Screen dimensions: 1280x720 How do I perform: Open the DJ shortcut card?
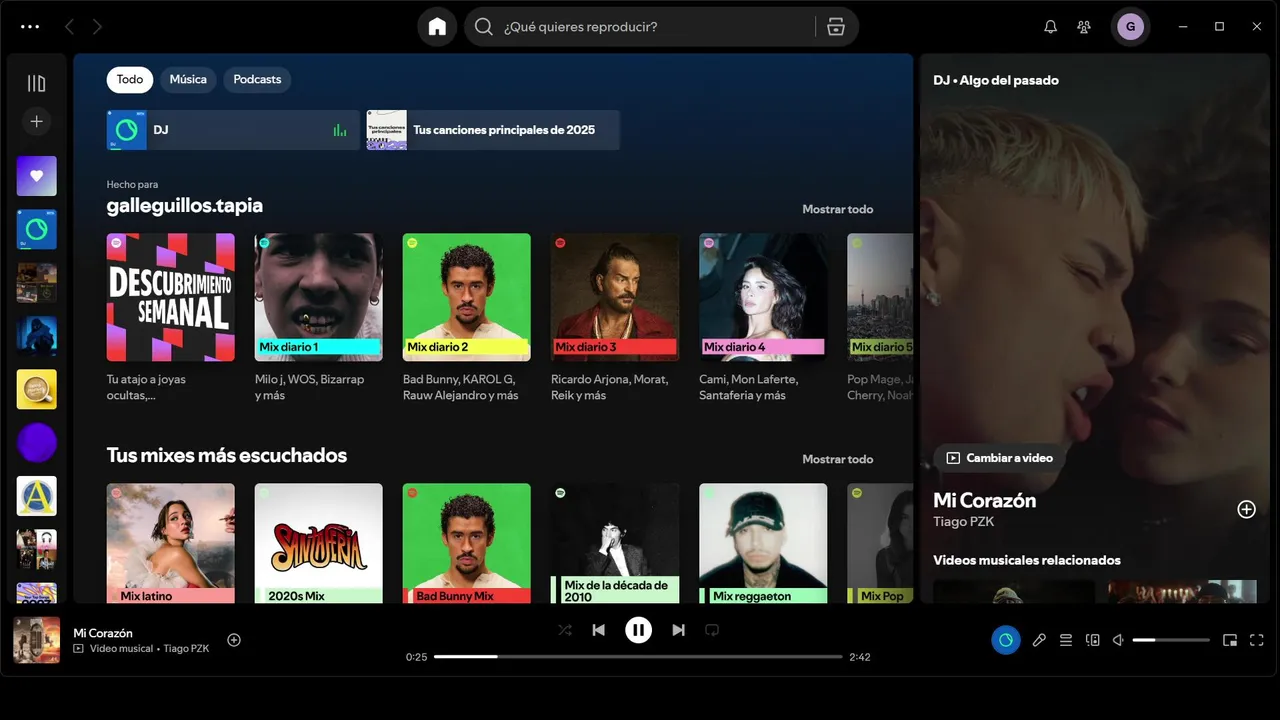[233, 130]
